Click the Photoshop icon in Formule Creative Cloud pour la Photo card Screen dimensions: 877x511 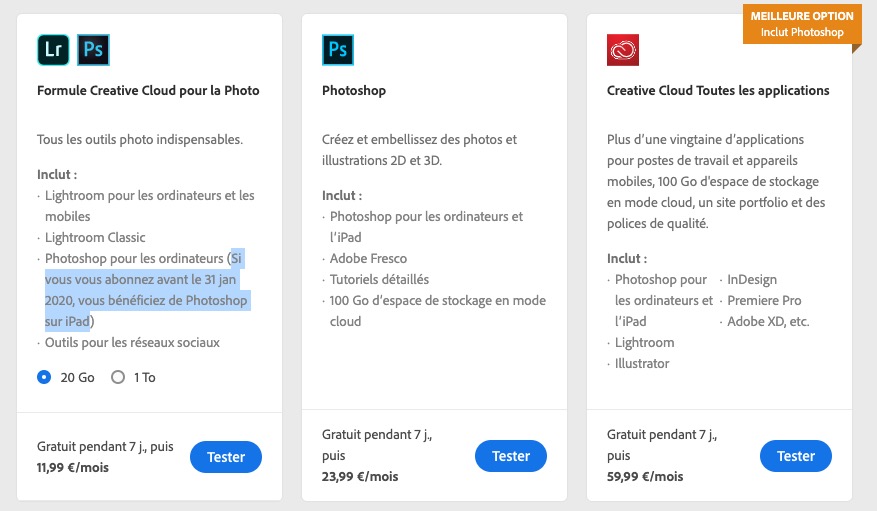coord(93,50)
